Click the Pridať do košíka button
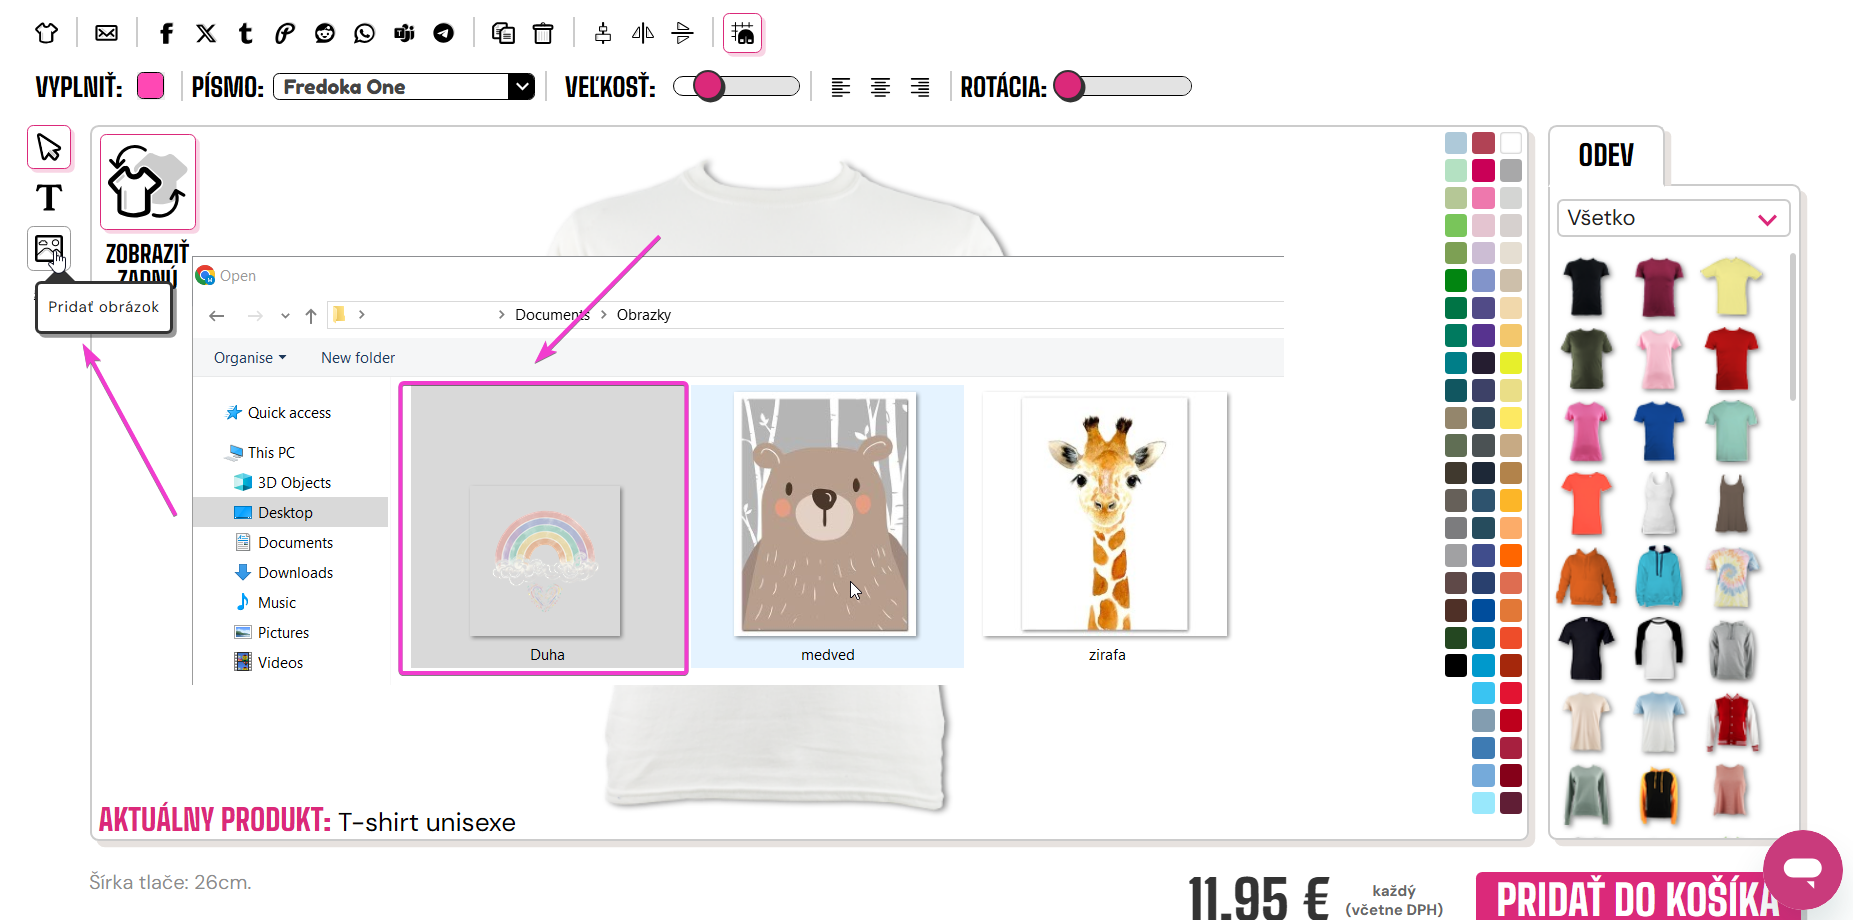 (x=1636, y=897)
